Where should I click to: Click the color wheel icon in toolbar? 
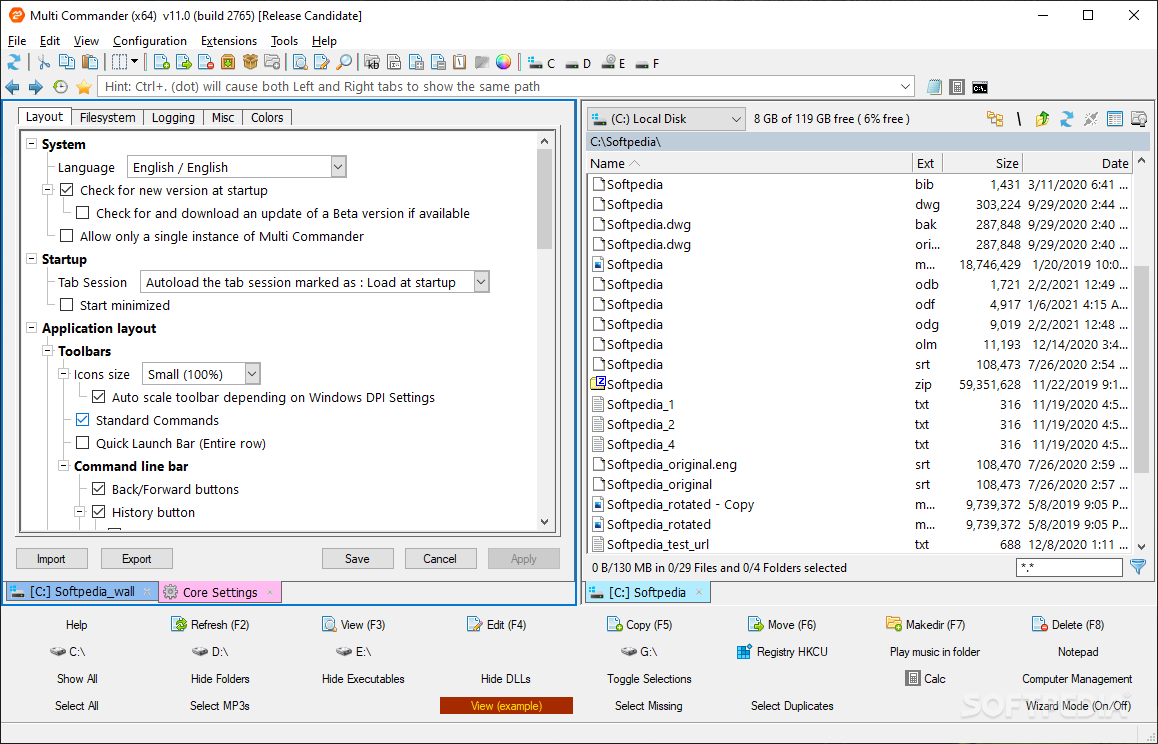(x=504, y=63)
